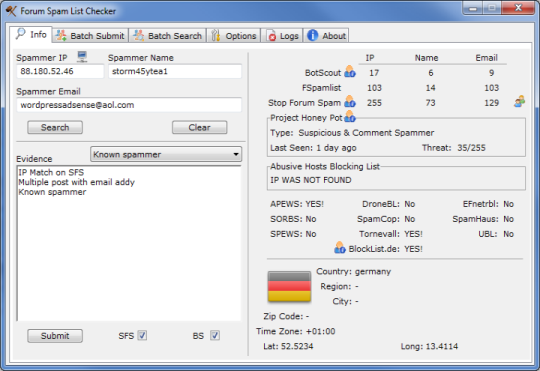Click the Search button
Screen dimensions: 540x371
tap(55, 127)
